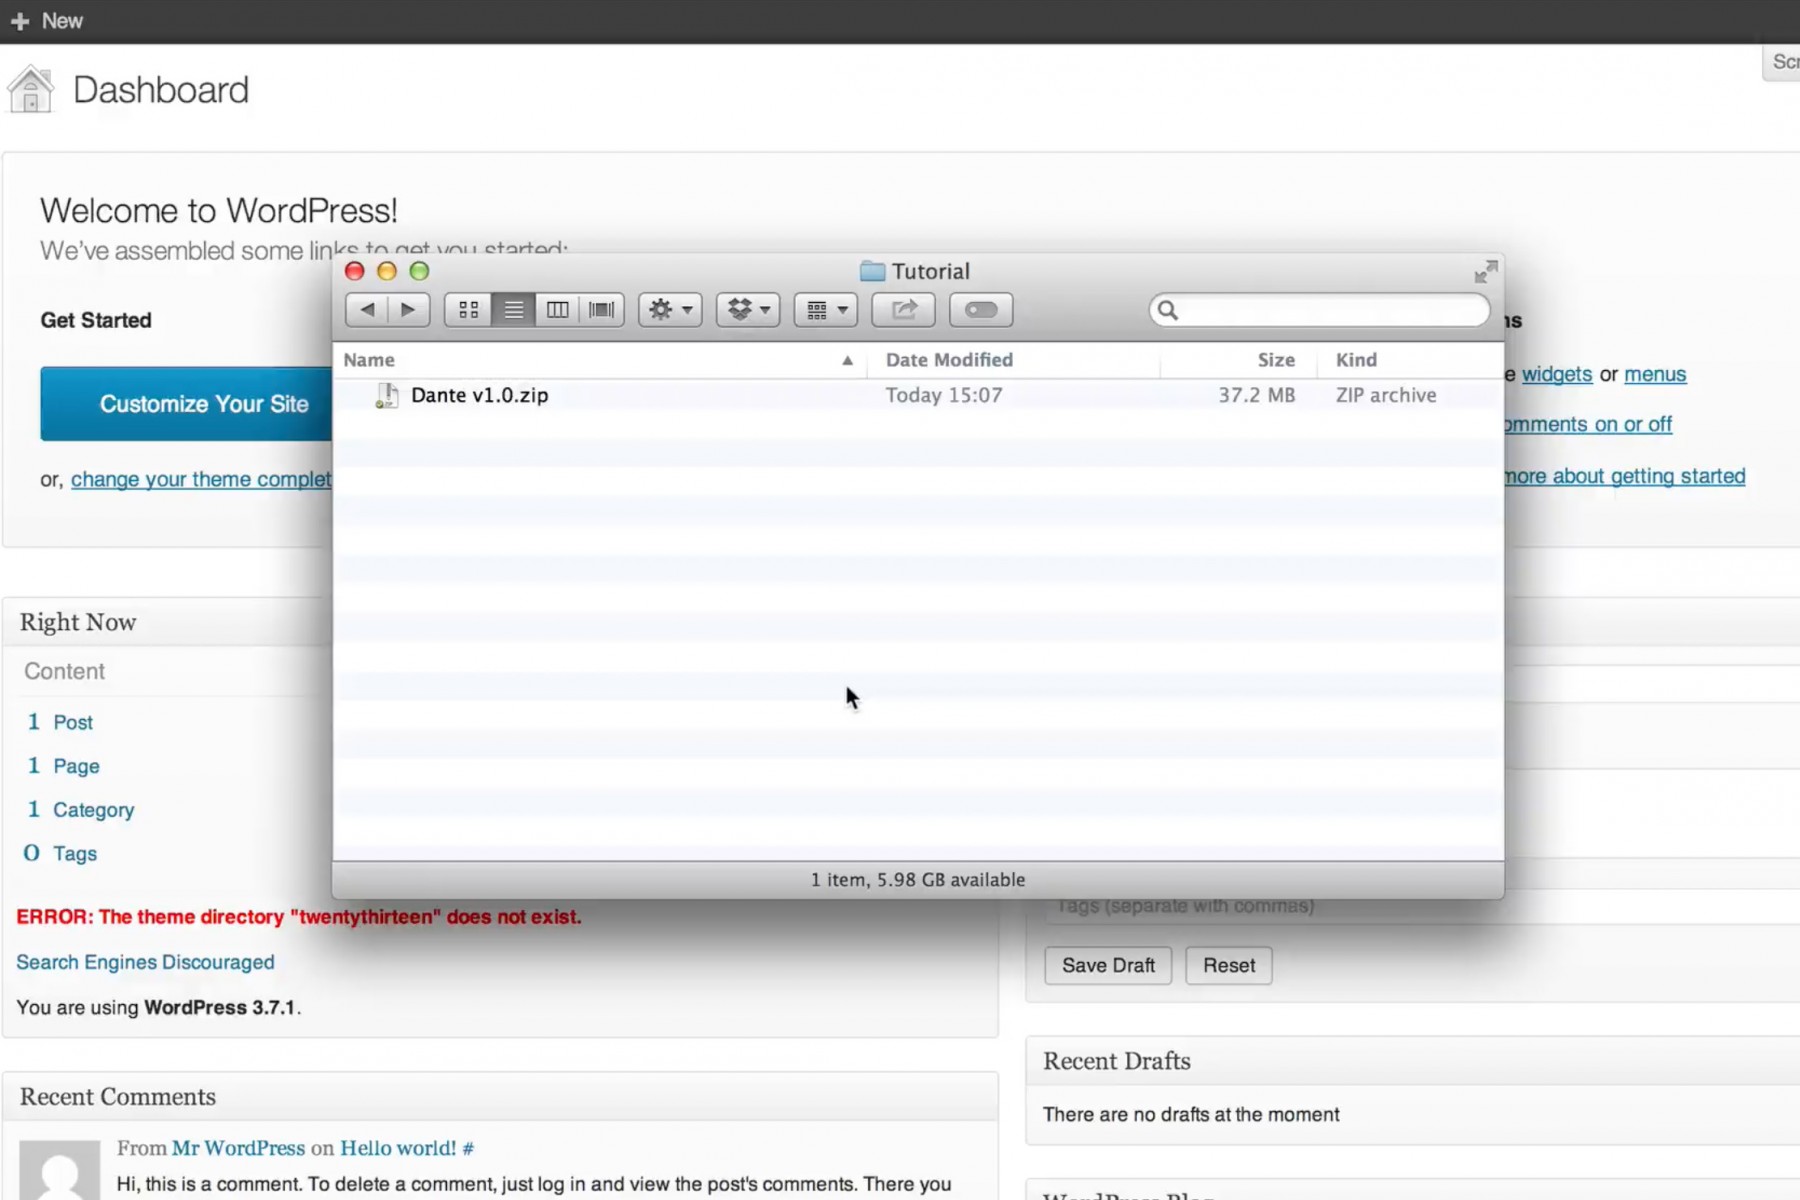Click the '1 item, 5.98 GB available' status
Screen dimensions: 1800x1200
(918, 880)
